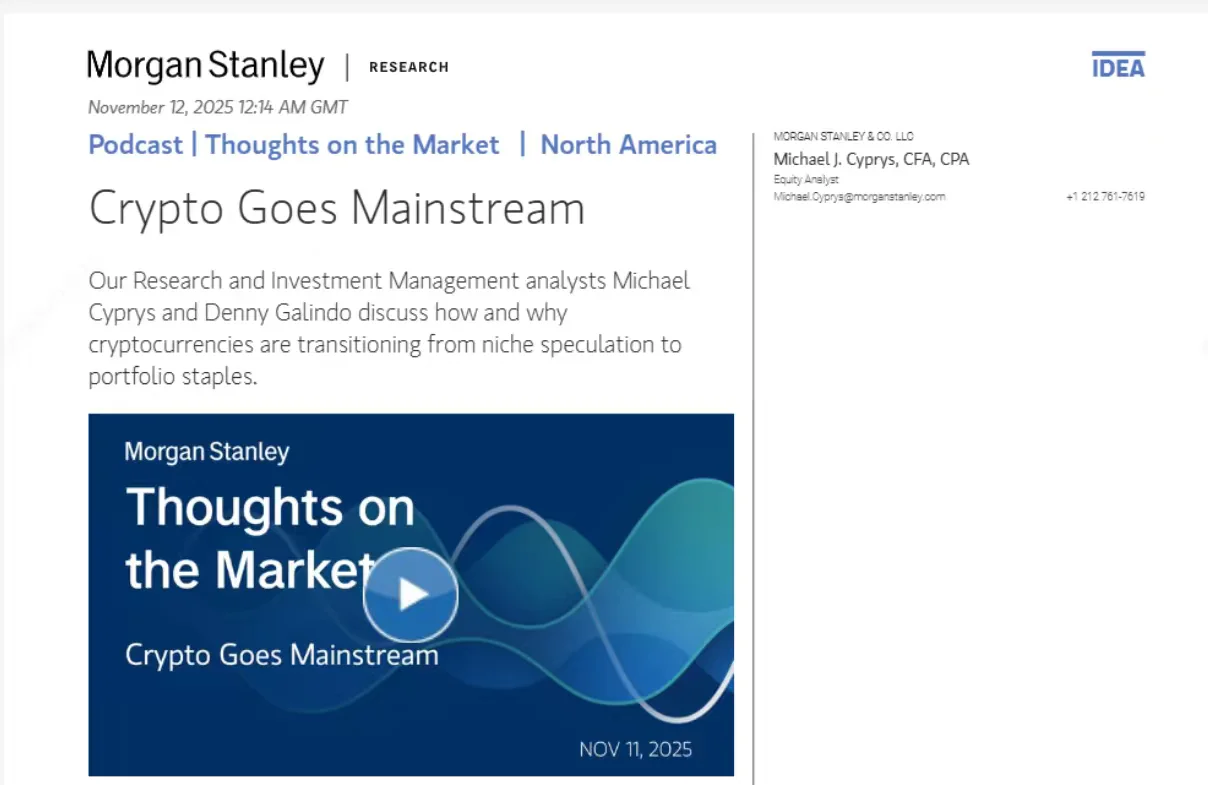Click the NOV 11, 2025 date on video
Screen dimensions: 1208x785
point(635,749)
